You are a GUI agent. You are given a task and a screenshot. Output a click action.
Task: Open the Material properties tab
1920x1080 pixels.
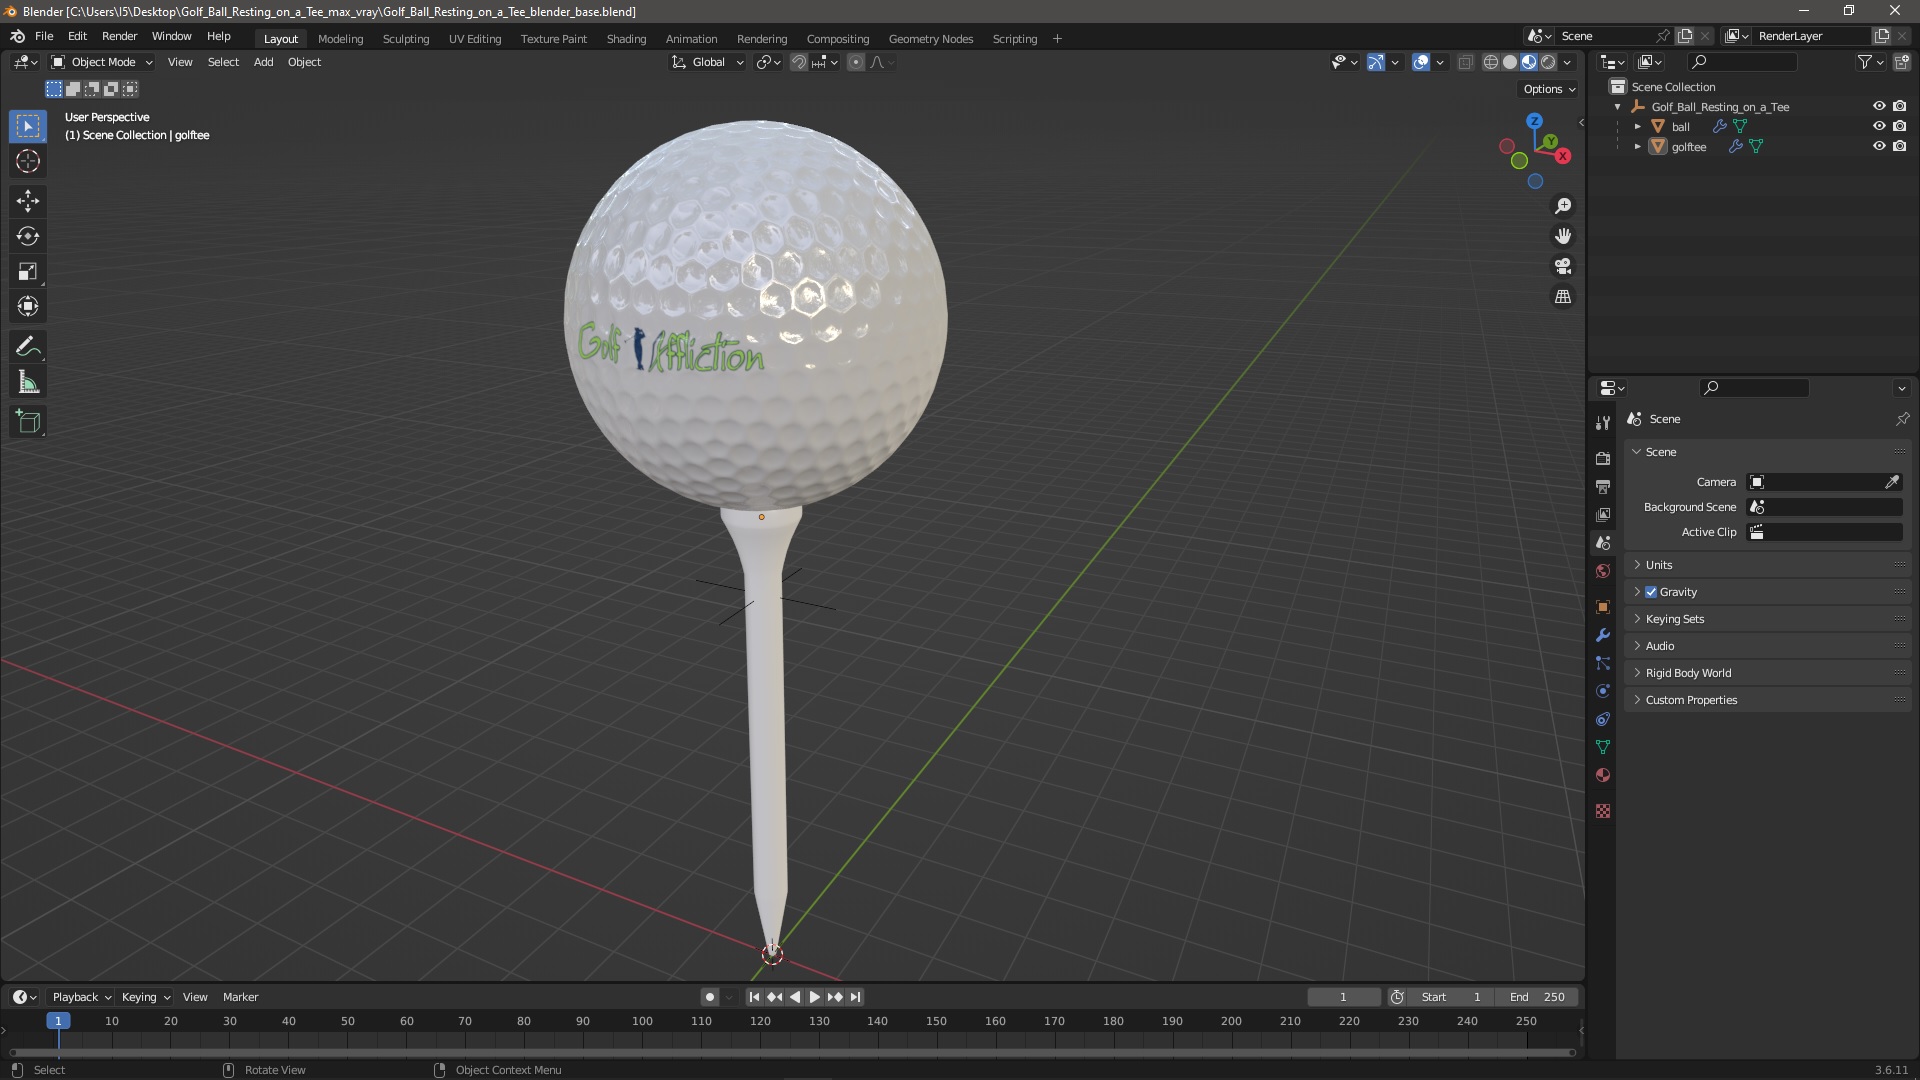[x=1603, y=775]
